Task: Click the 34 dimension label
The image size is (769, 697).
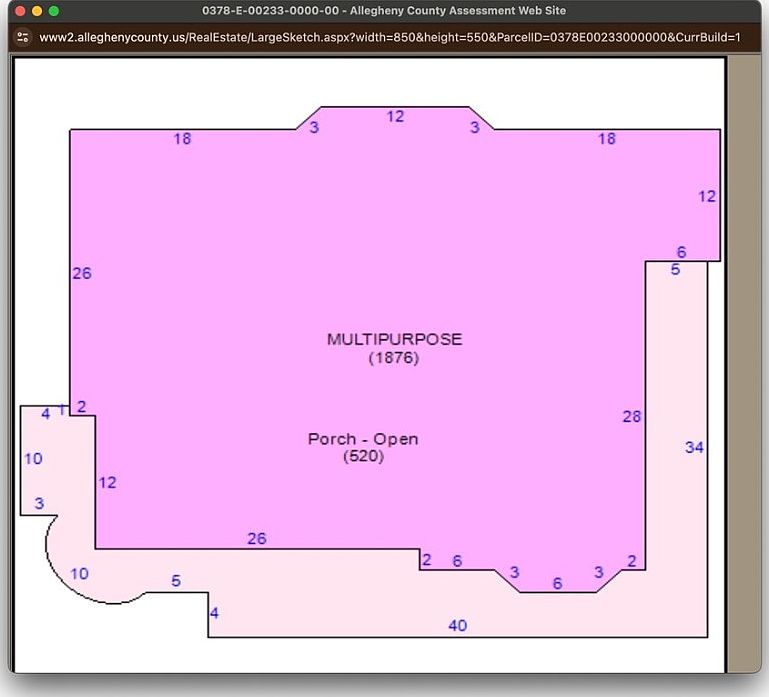Action: click(x=694, y=447)
